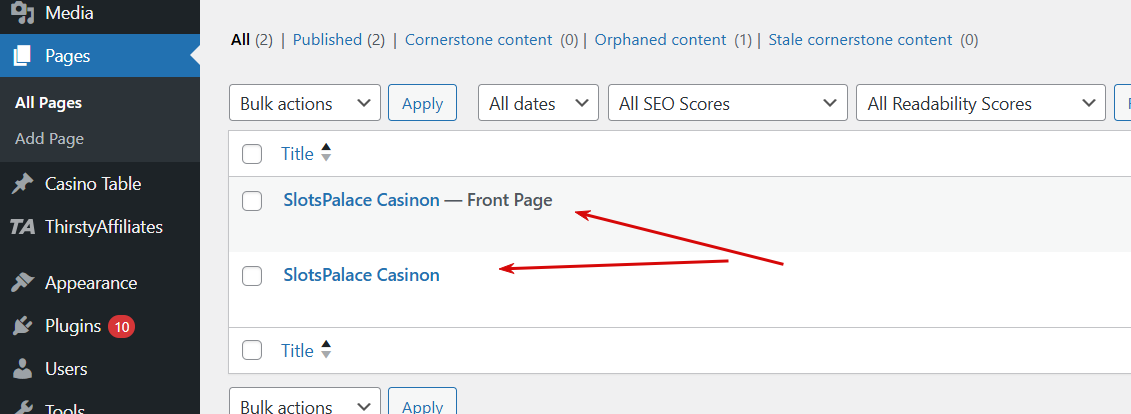The image size is (1131, 414).
Task: Open the top Bulk actions dropdown
Action: (305, 104)
